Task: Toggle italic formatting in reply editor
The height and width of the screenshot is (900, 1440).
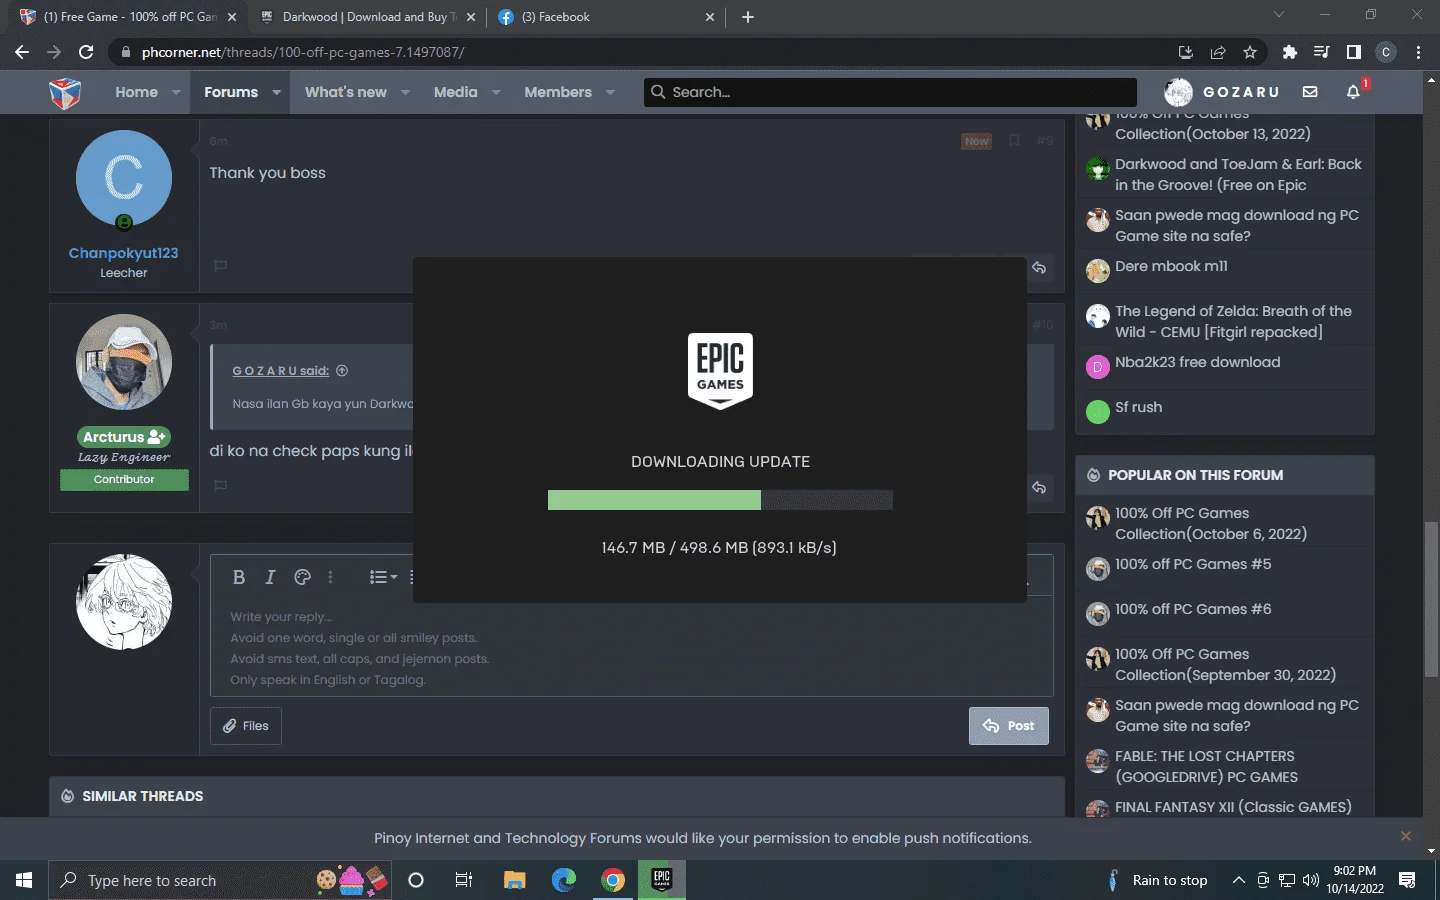Action: click(x=270, y=577)
